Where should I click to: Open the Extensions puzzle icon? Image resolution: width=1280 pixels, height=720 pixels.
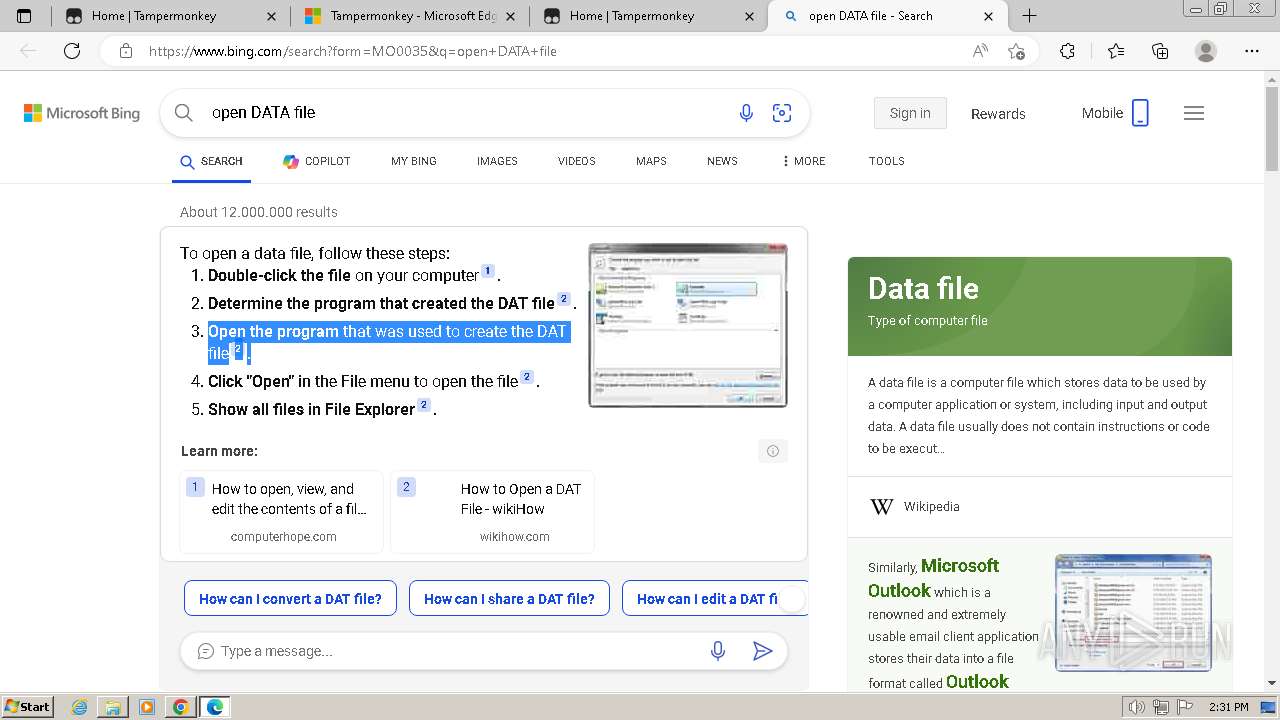(1067, 51)
